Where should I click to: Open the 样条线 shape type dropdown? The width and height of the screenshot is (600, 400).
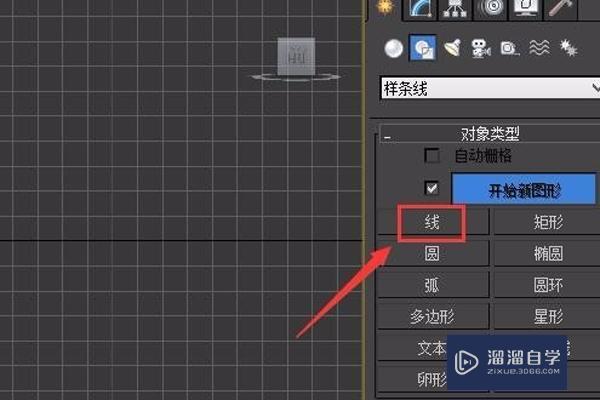pyautogui.click(x=490, y=88)
